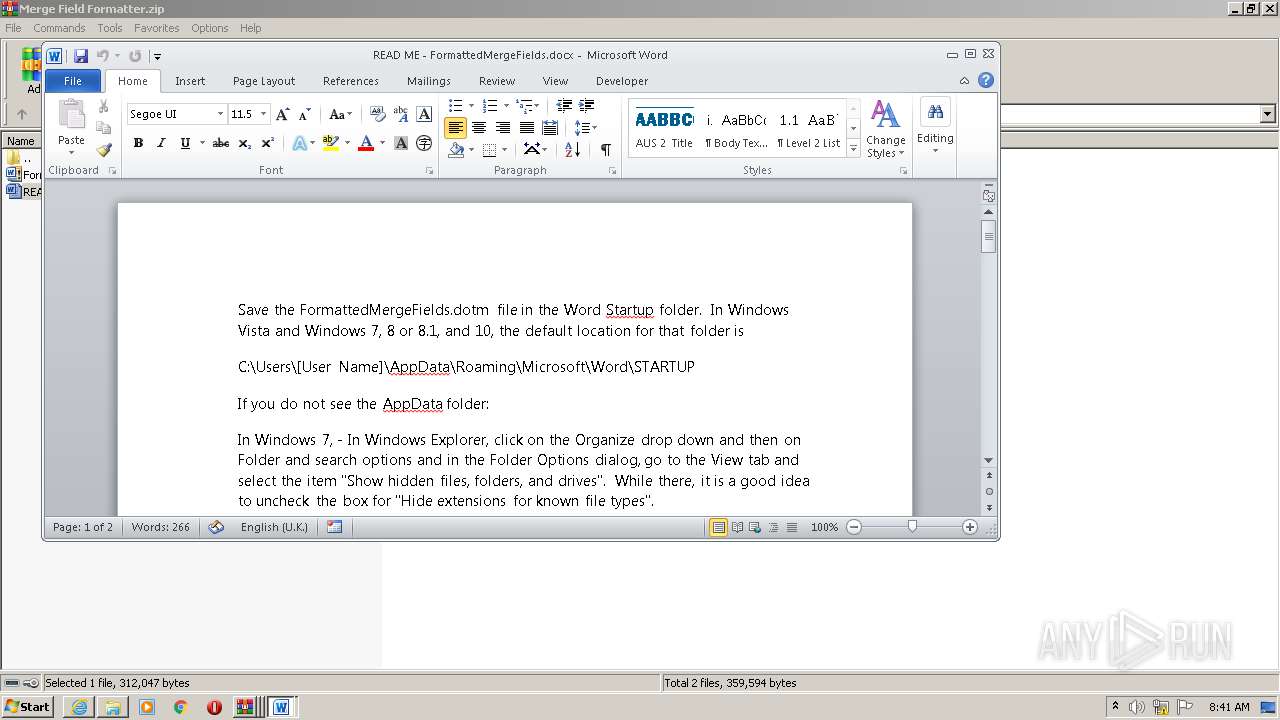
Task: Justify the paragraph text
Action: [x=526, y=127]
